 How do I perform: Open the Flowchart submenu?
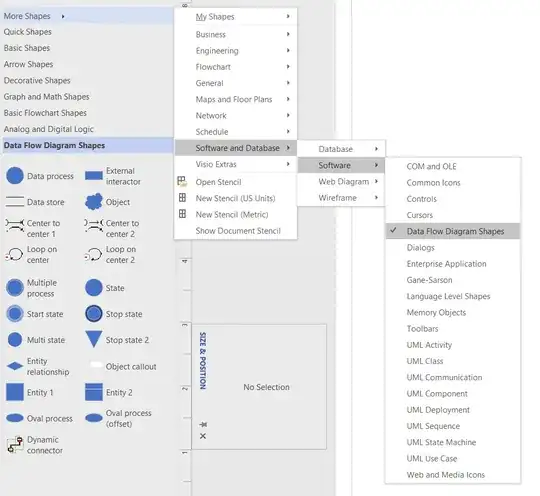click(x=236, y=67)
